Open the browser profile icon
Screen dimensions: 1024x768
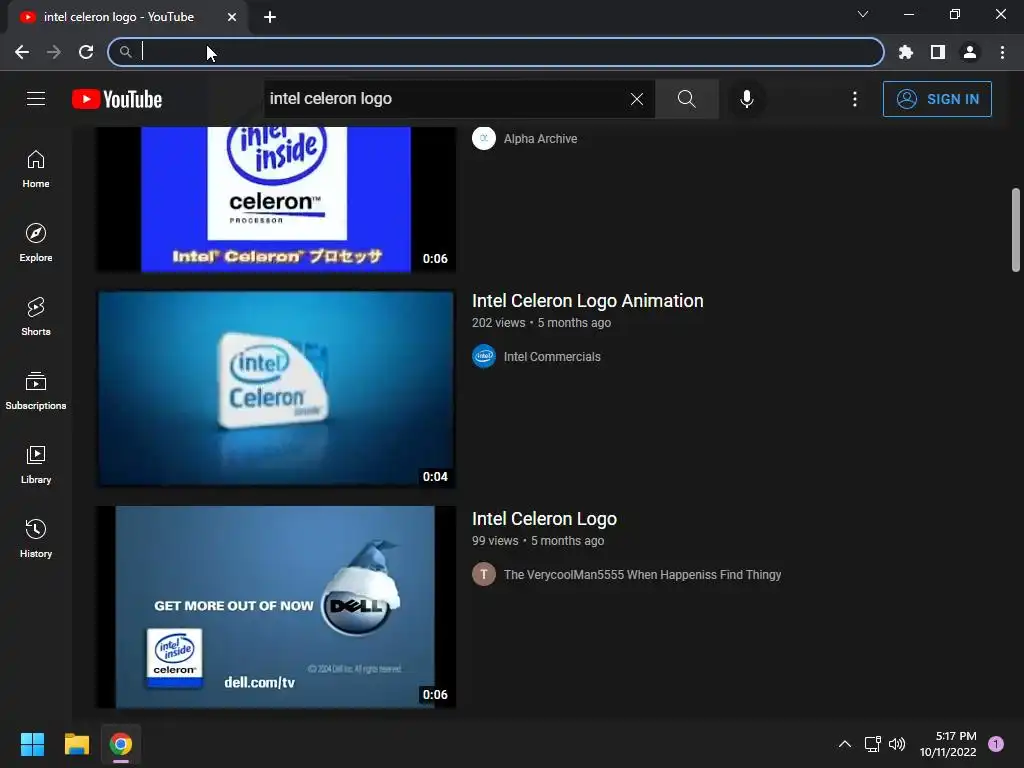coord(970,52)
